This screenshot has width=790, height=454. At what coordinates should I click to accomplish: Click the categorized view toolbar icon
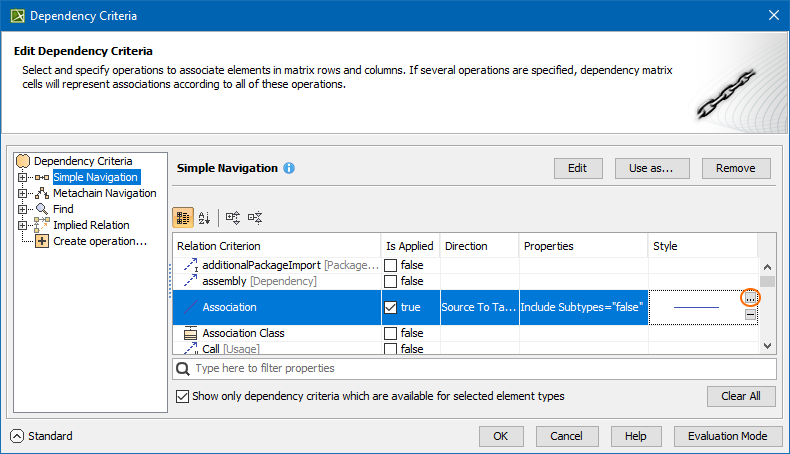[x=184, y=217]
